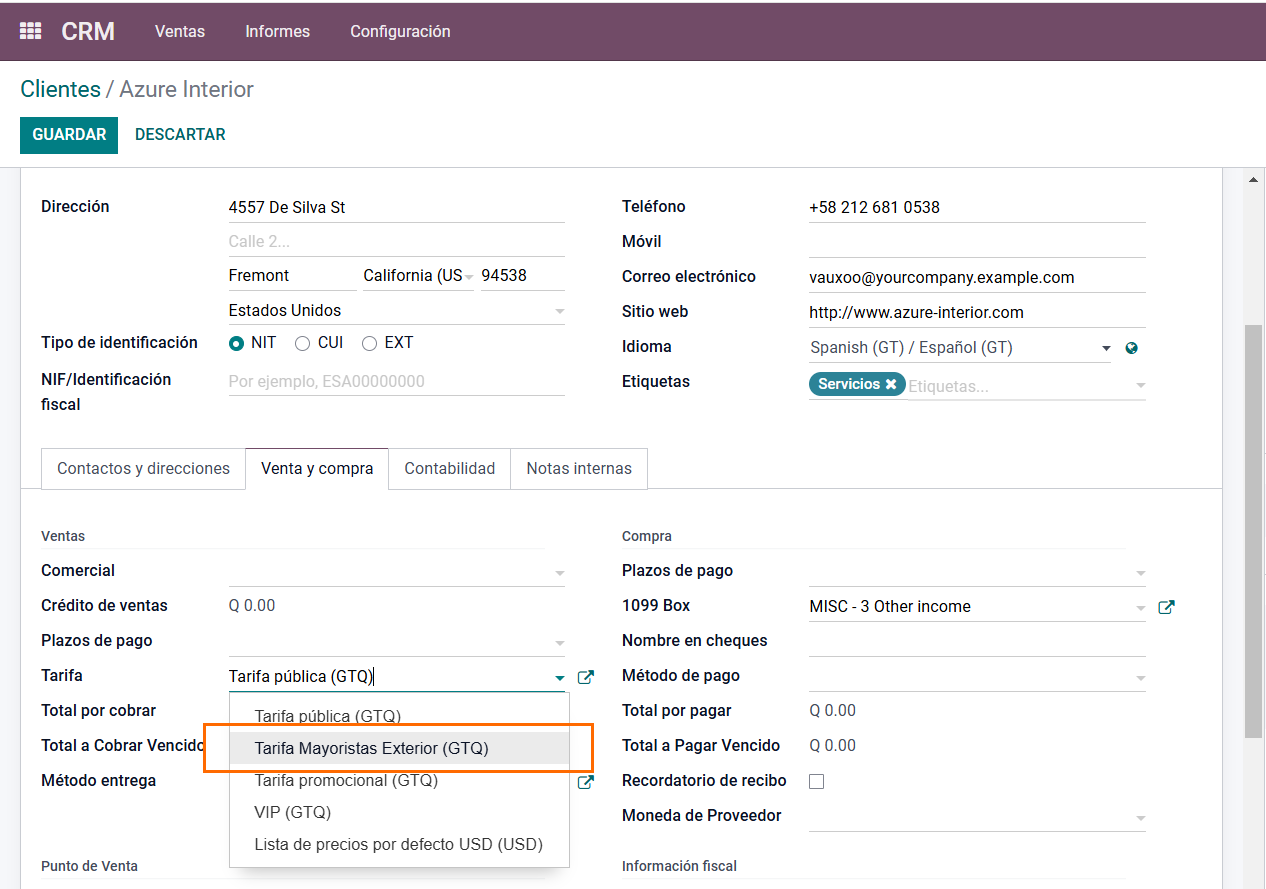This screenshot has width=1266, height=889.
Task: Click the globe icon beside Idioma
Action: point(1131,348)
